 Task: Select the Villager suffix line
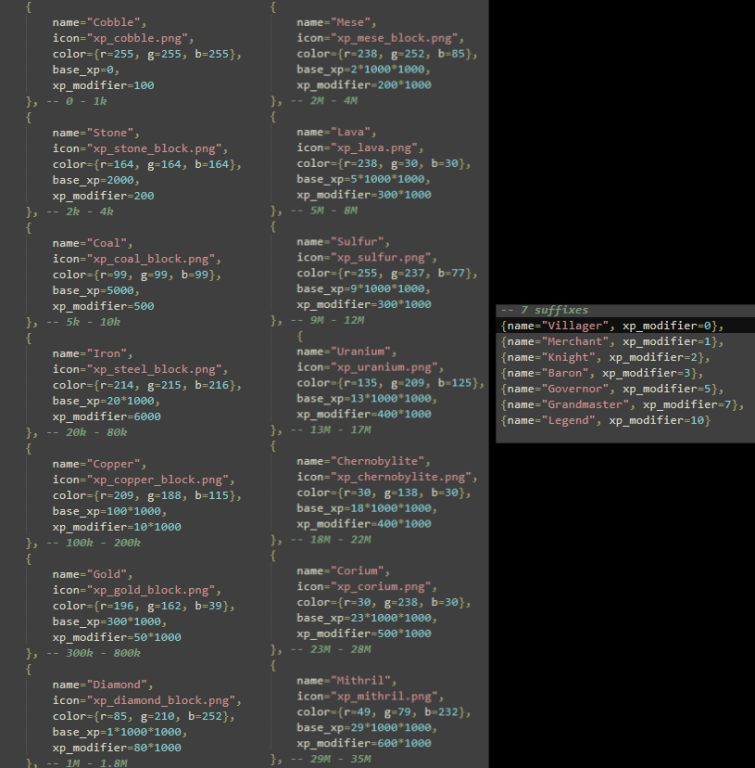click(611, 326)
